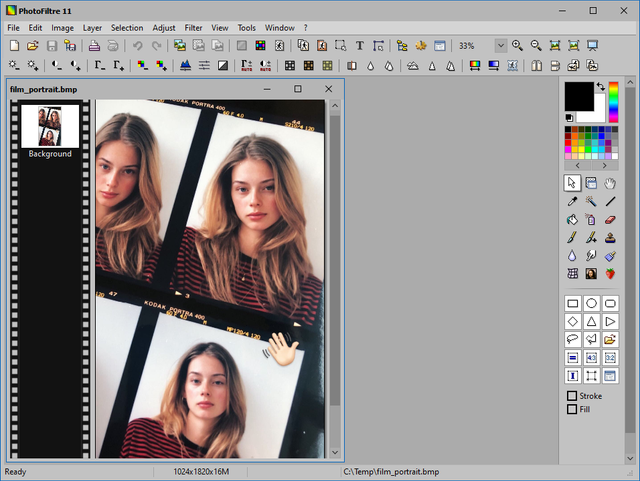Screen dimensions: 640x481
Task: Select the Blur water-drop tool
Action: coord(572,256)
